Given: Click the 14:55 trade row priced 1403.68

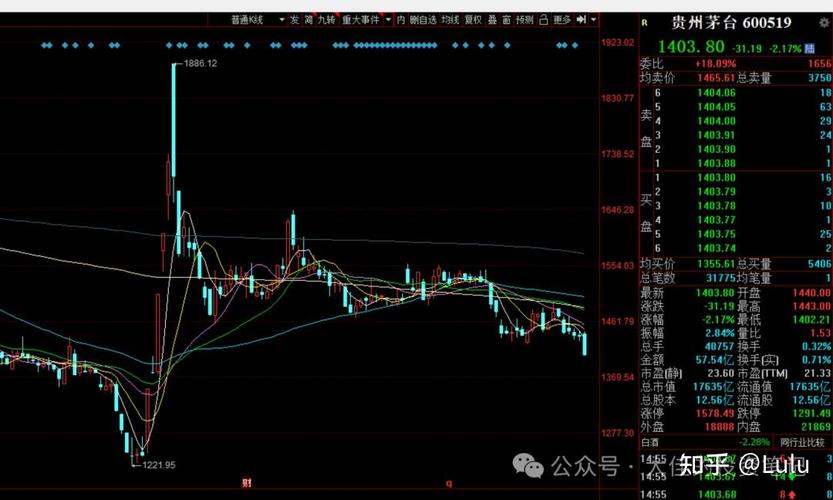Looking at the screenshot, I should coord(717,494).
